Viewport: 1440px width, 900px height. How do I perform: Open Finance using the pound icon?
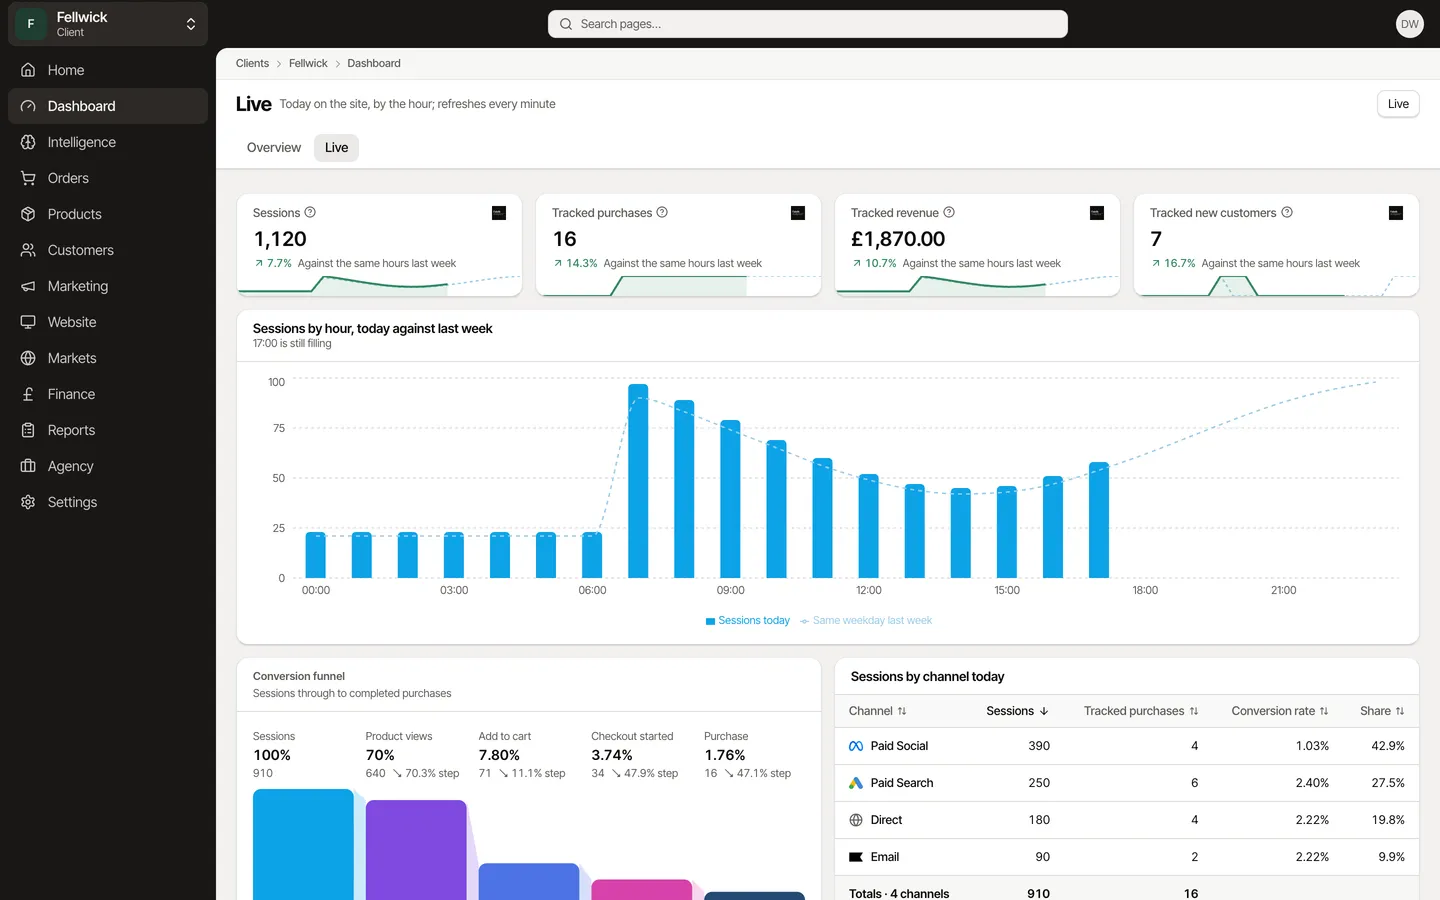tap(28, 394)
